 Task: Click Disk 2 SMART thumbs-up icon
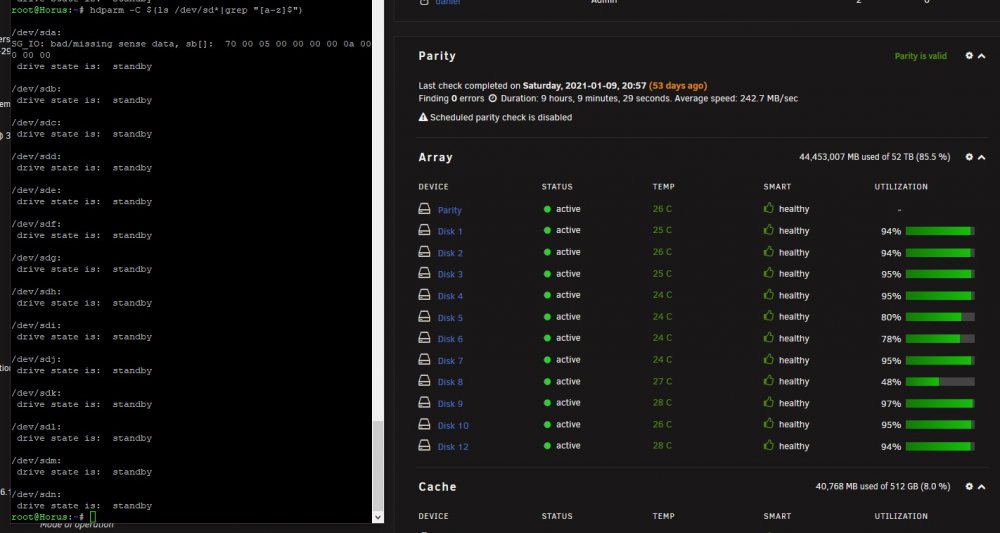click(768, 251)
